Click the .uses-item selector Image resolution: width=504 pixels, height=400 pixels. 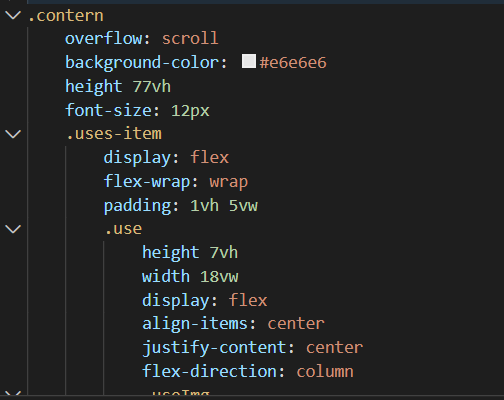tap(114, 134)
